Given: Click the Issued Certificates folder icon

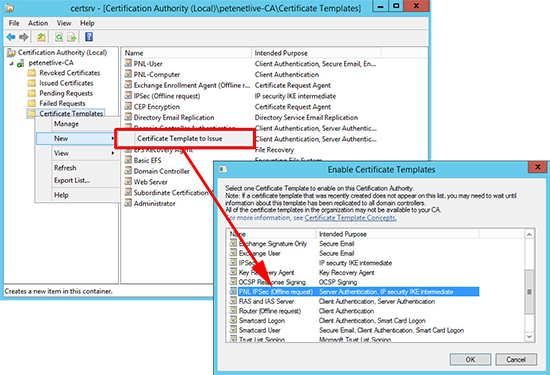Looking at the screenshot, I should pyautogui.click(x=32, y=83).
